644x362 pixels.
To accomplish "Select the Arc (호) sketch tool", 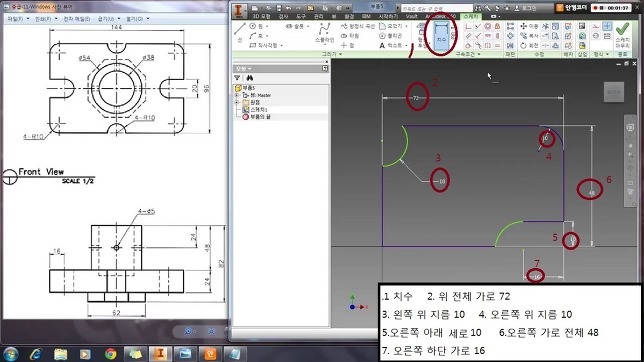I will [256, 36].
